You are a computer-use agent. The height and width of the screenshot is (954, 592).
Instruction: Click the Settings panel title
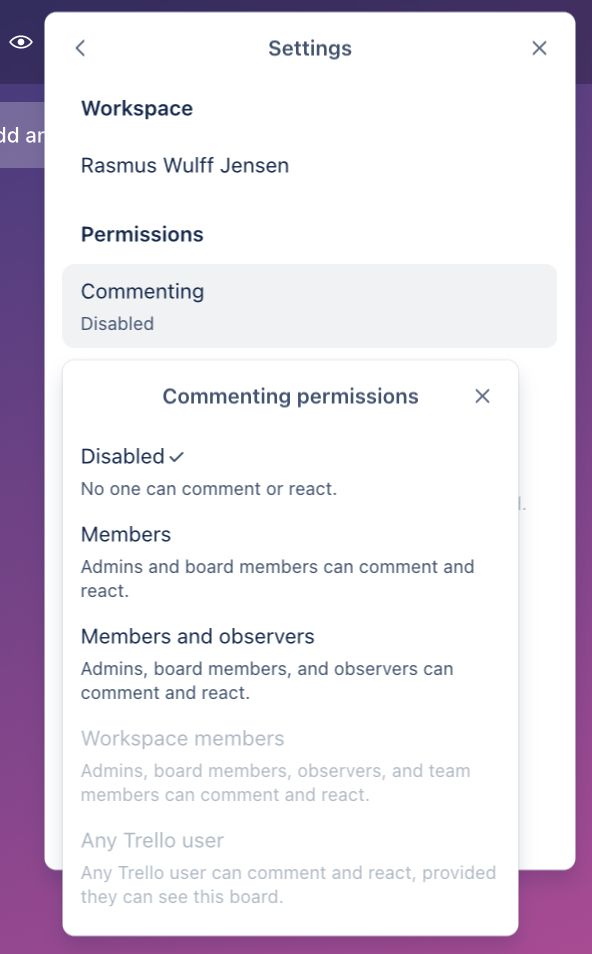[x=310, y=48]
